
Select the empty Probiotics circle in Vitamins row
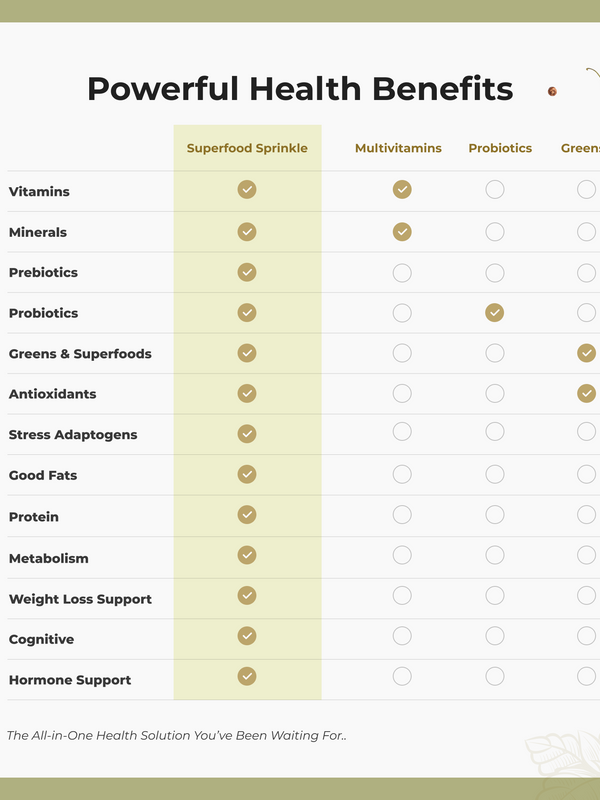click(x=494, y=189)
